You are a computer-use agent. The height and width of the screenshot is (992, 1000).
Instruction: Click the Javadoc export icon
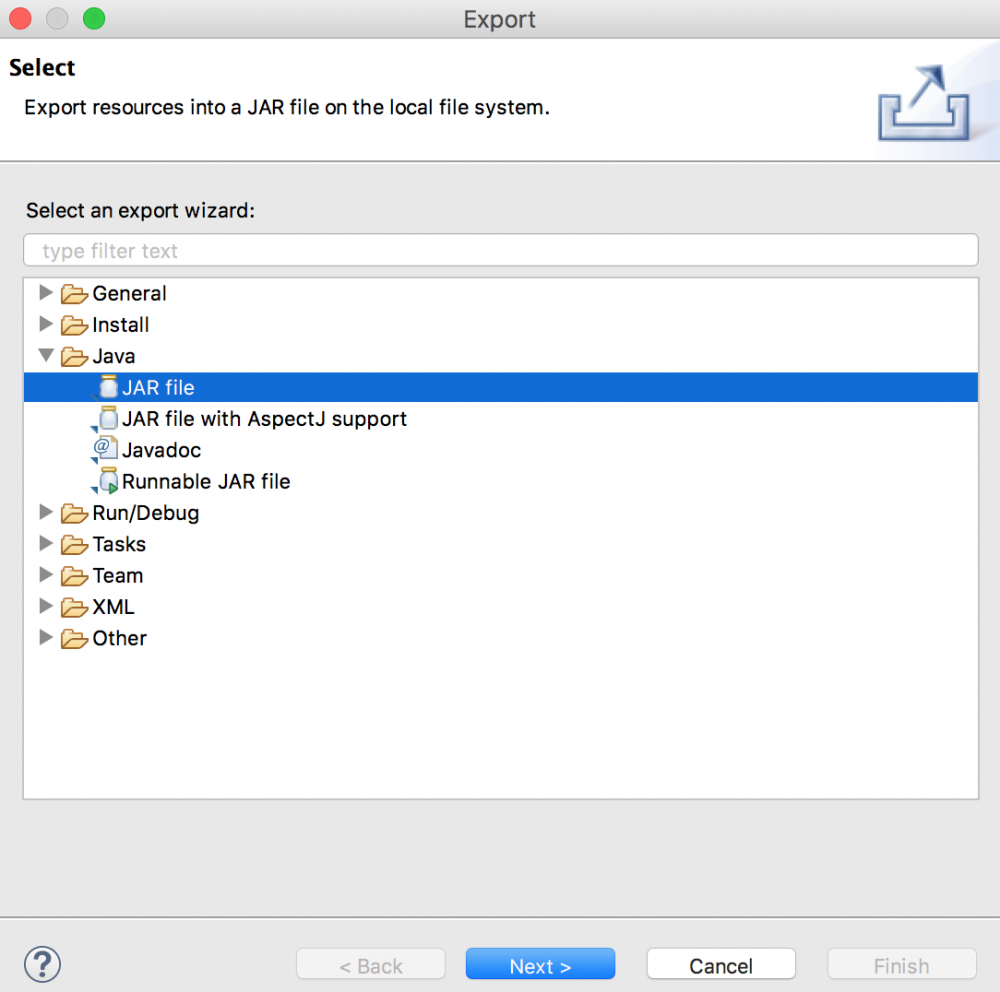105,450
